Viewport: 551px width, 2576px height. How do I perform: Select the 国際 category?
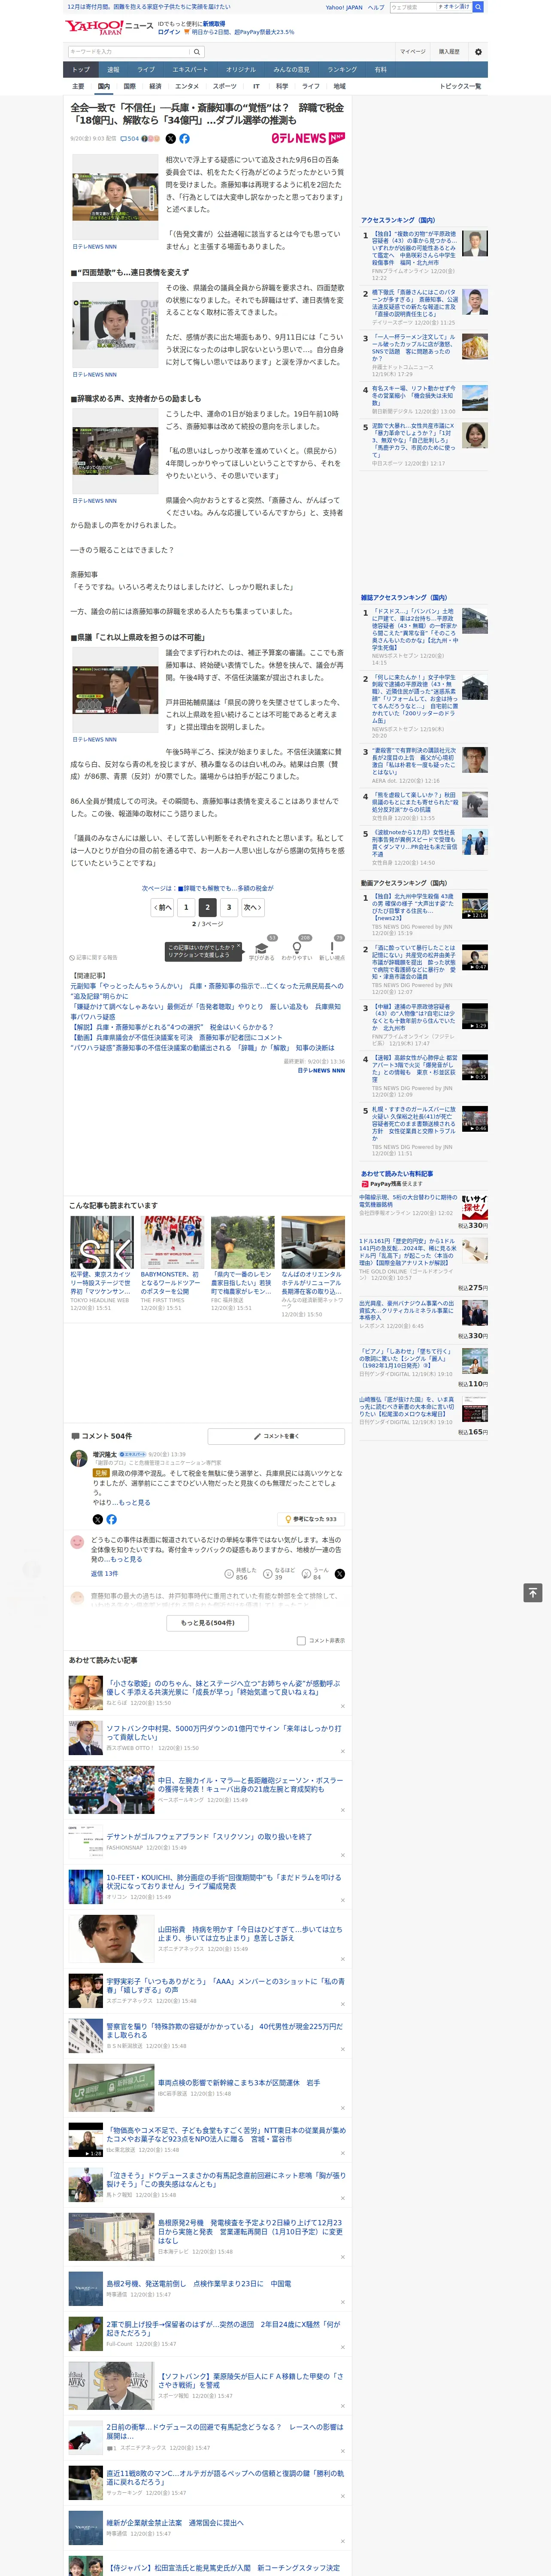point(129,86)
